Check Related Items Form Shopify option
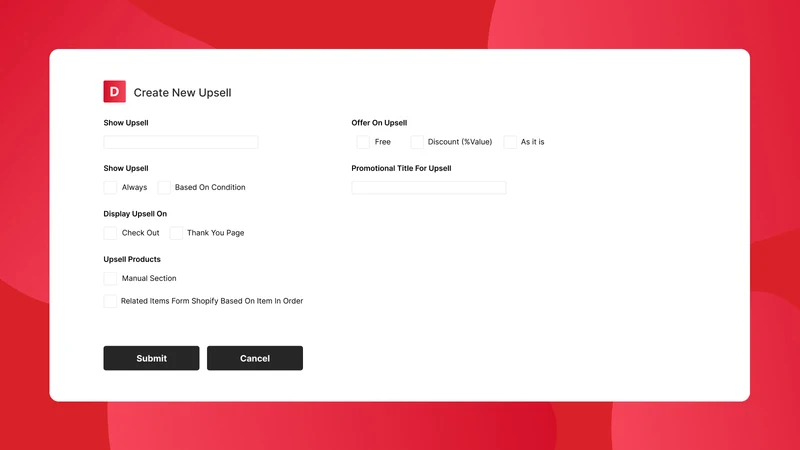This screenshot has width=800, height=450. tap(110, 301)
